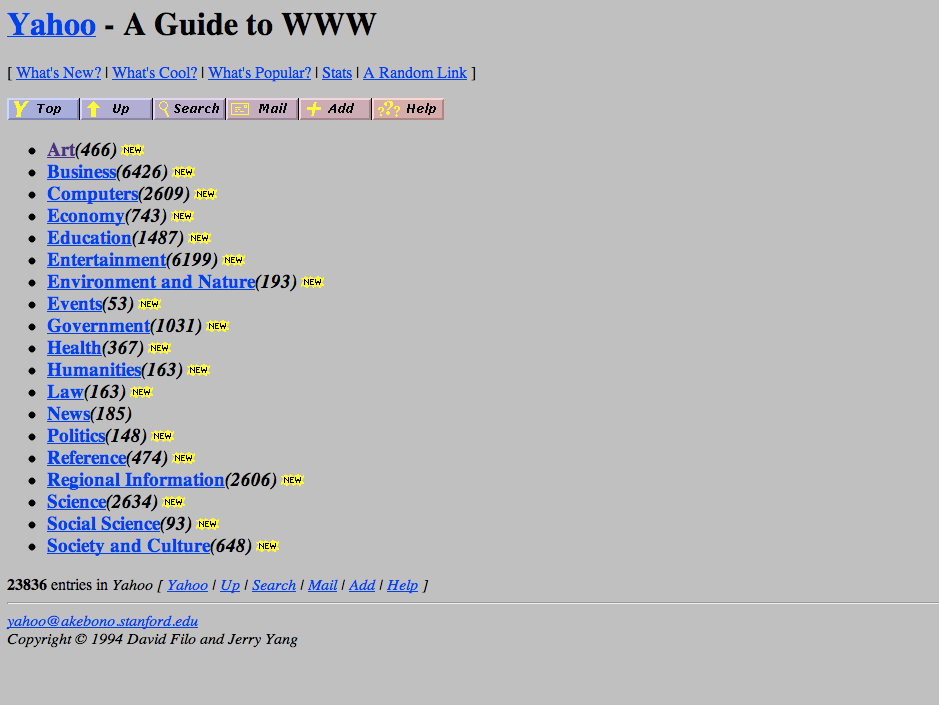Open the Government category
Viewport: 939px width, 705px height.
[99, 326]
